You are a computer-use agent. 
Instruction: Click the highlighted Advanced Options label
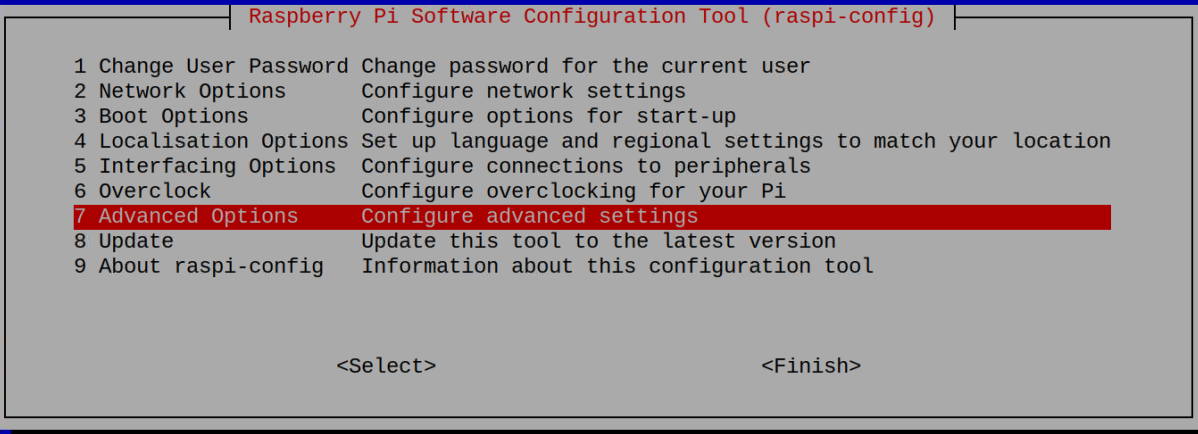tap(185, 216)
